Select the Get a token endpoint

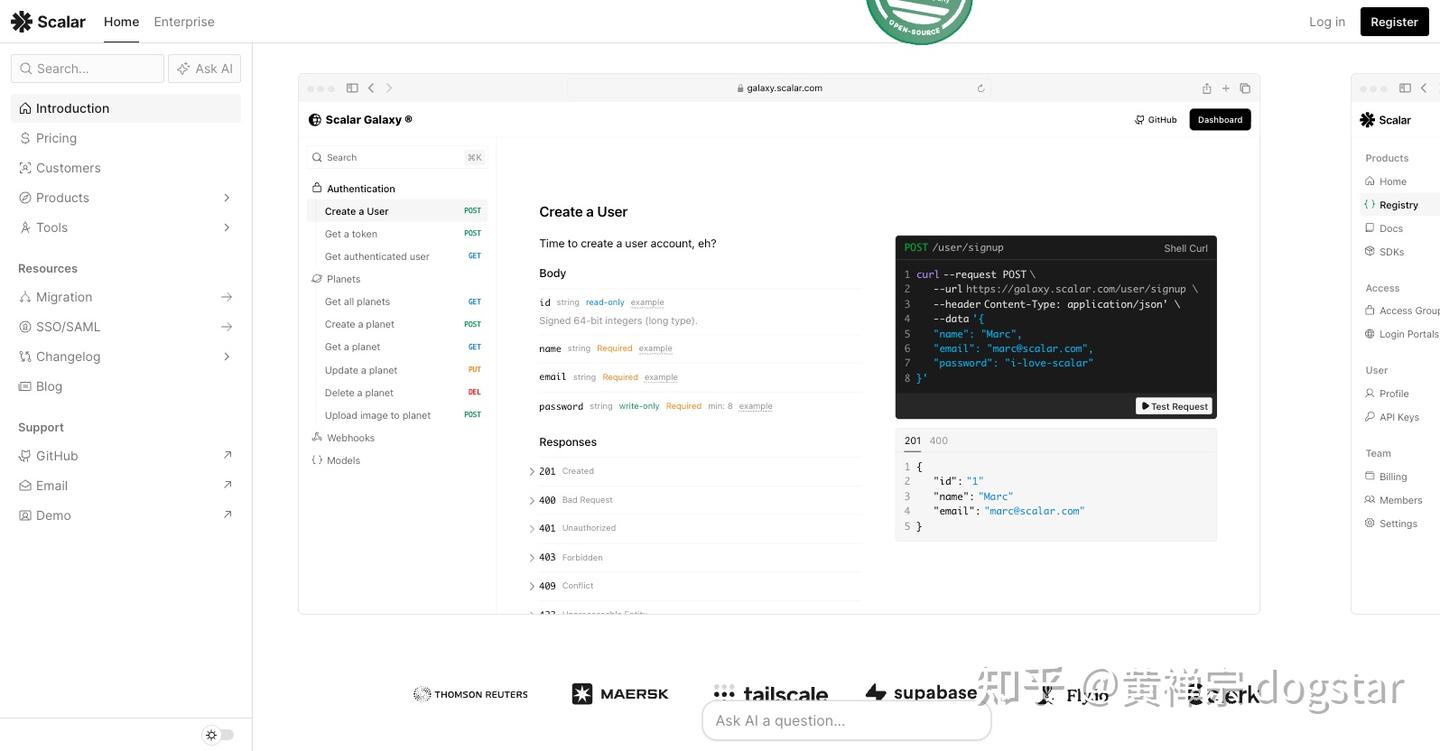click(x=397, y=234)
